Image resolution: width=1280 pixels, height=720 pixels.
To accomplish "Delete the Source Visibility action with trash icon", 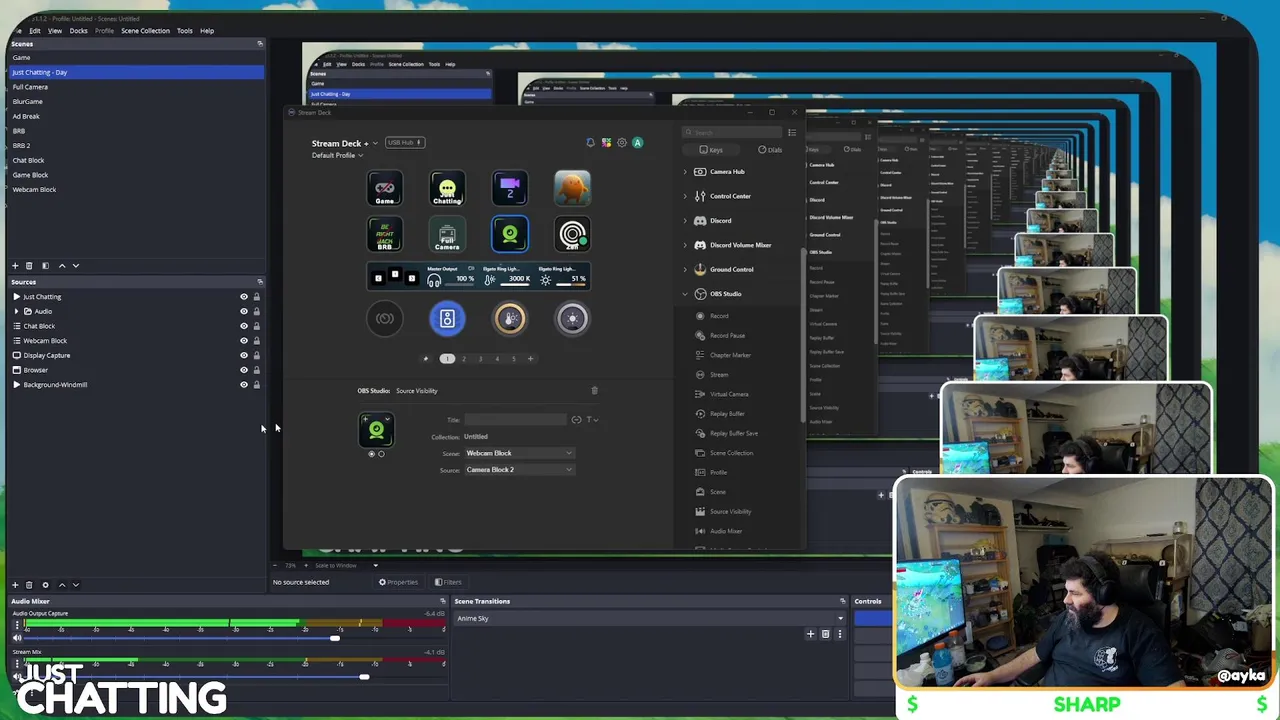I will pyautogui.click(x=594, y=391).
